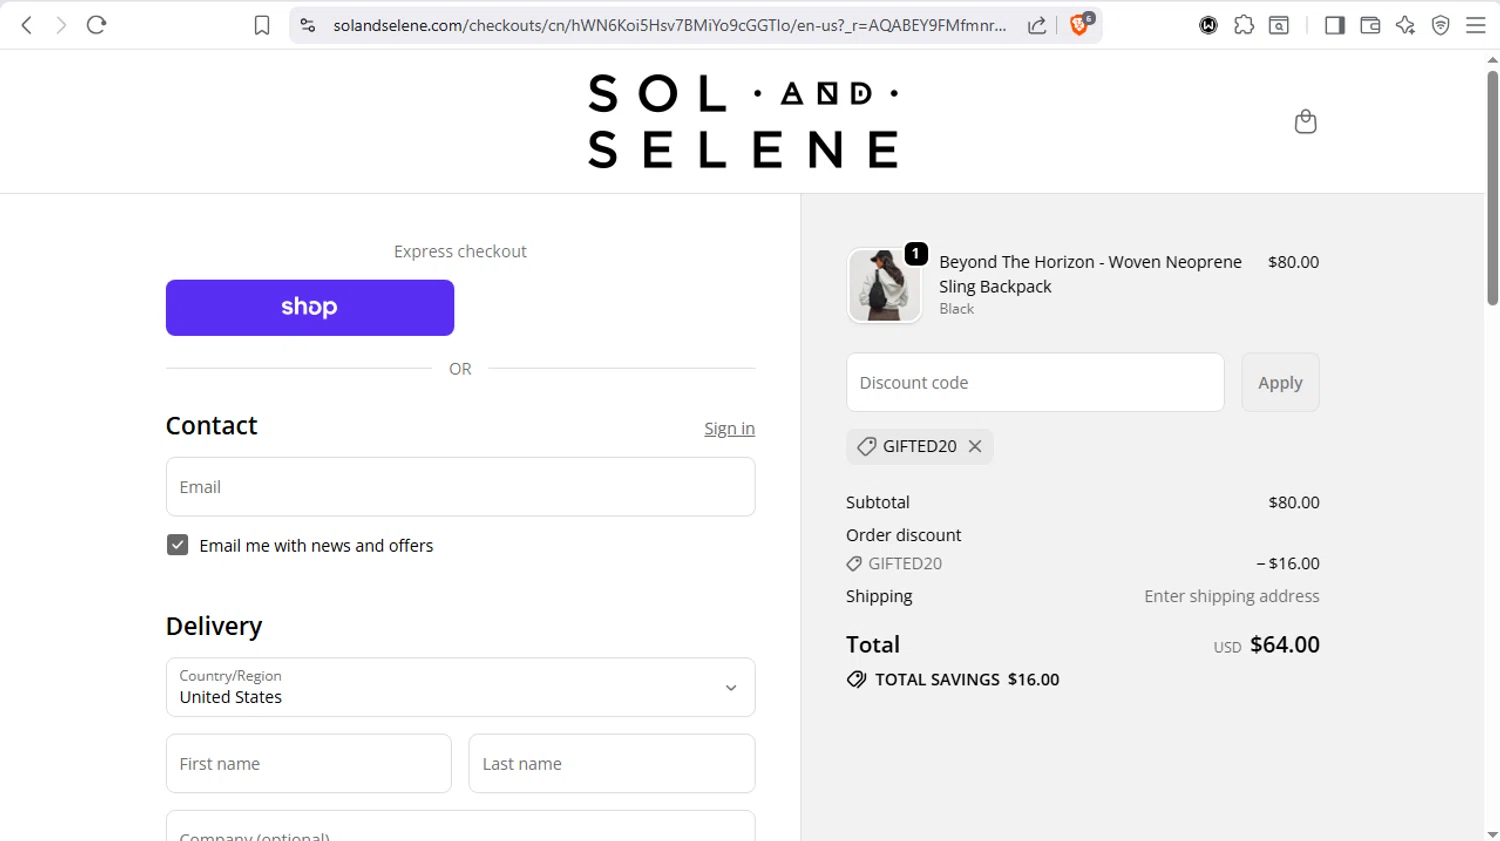This screenshot has height=841, width=1500.
Task: Click the scrollbar down arrow
Action: pyautogui.click(x=1492, y=833)
